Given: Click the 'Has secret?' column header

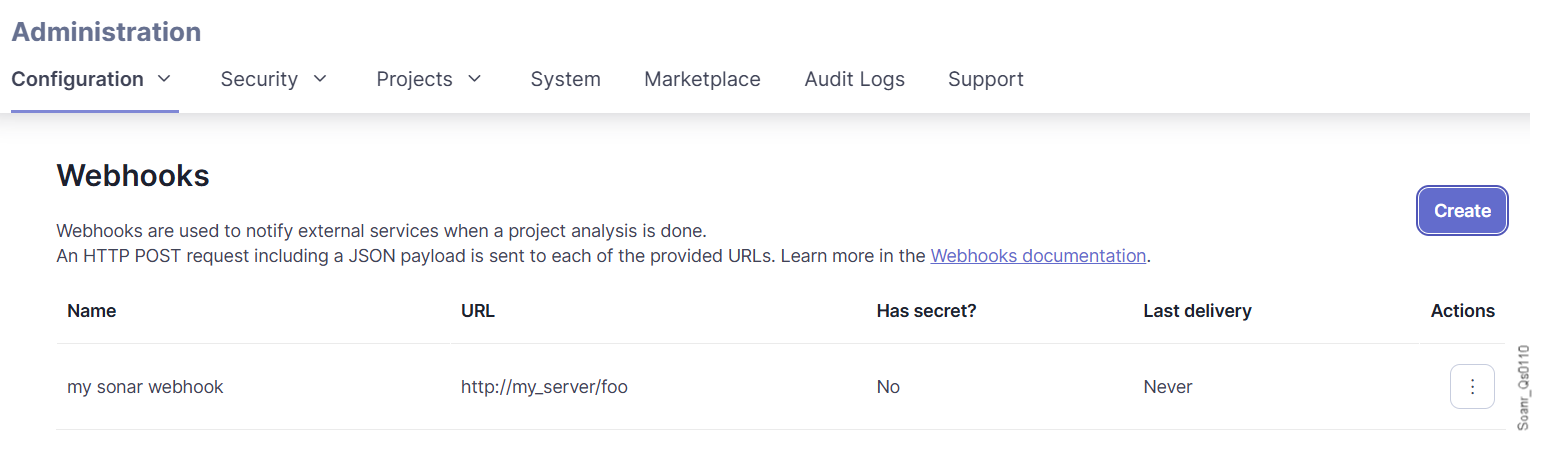Looking at the screenshot, I should click(926, 311).
